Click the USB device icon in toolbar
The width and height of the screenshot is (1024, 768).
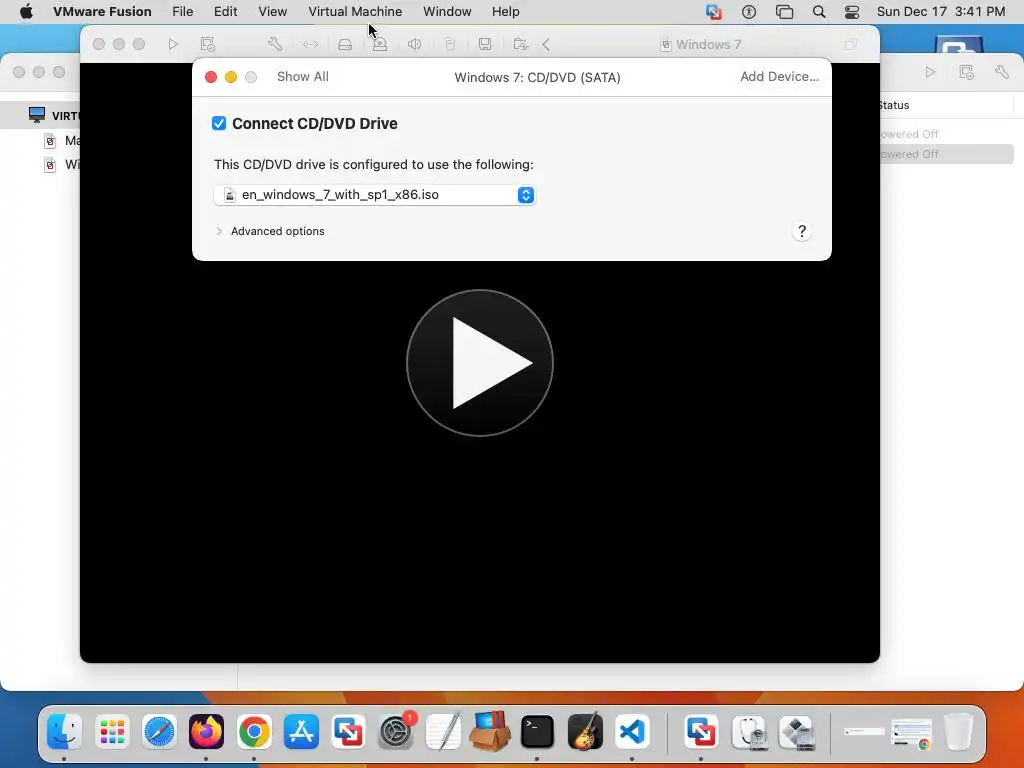[450, 44]
